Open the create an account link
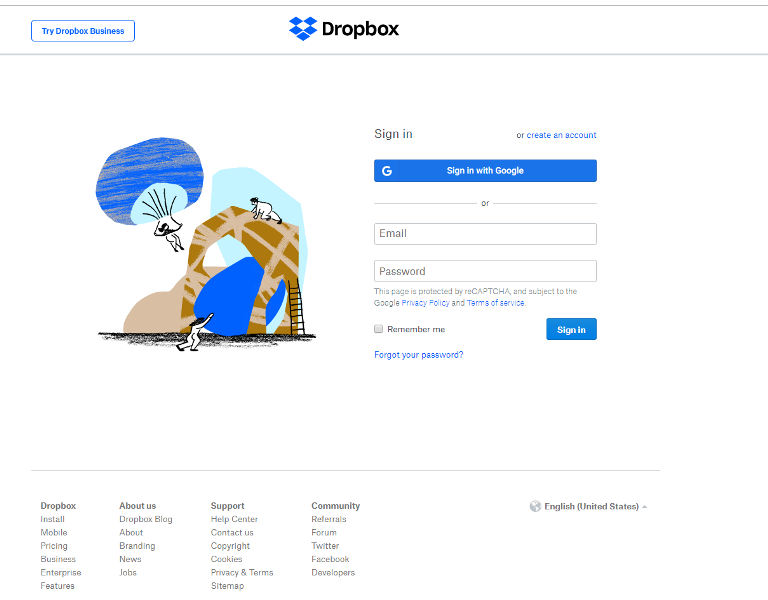768x600 pixels. click(561, 135)
